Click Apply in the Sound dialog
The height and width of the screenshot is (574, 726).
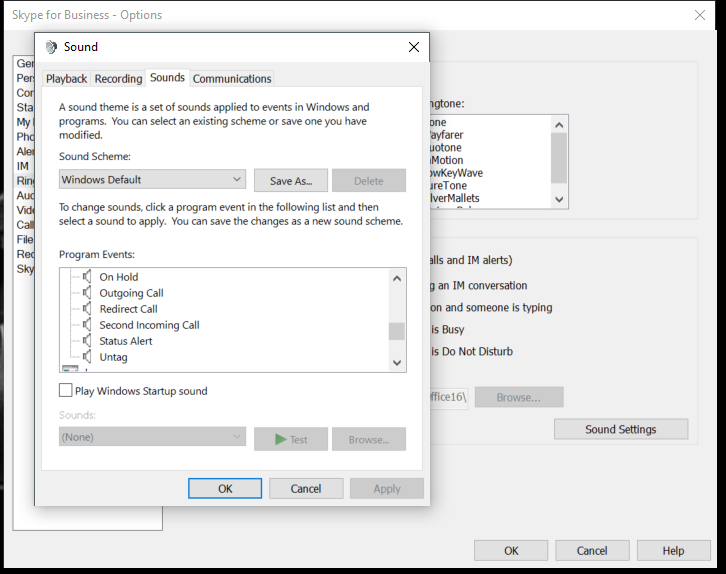tap(387, 488)
